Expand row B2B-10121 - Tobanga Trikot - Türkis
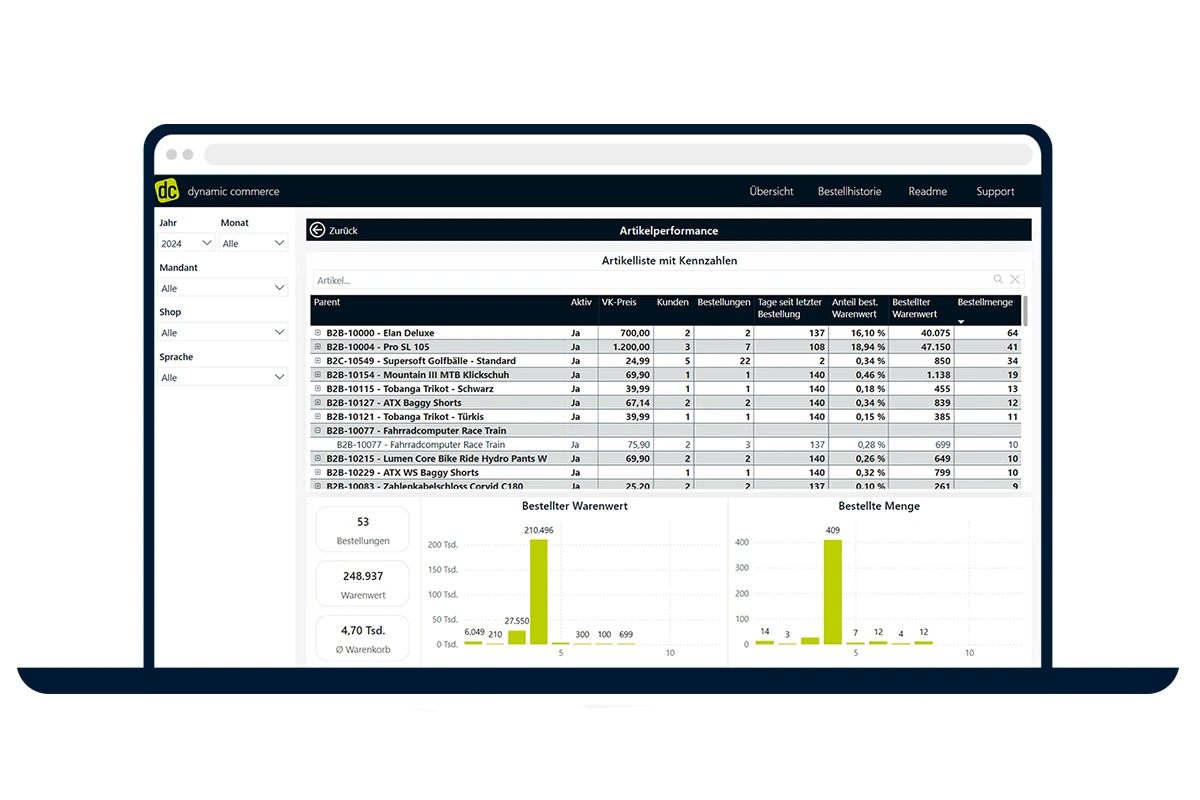This screenshot has height=800, width=1200. [318, 417]
